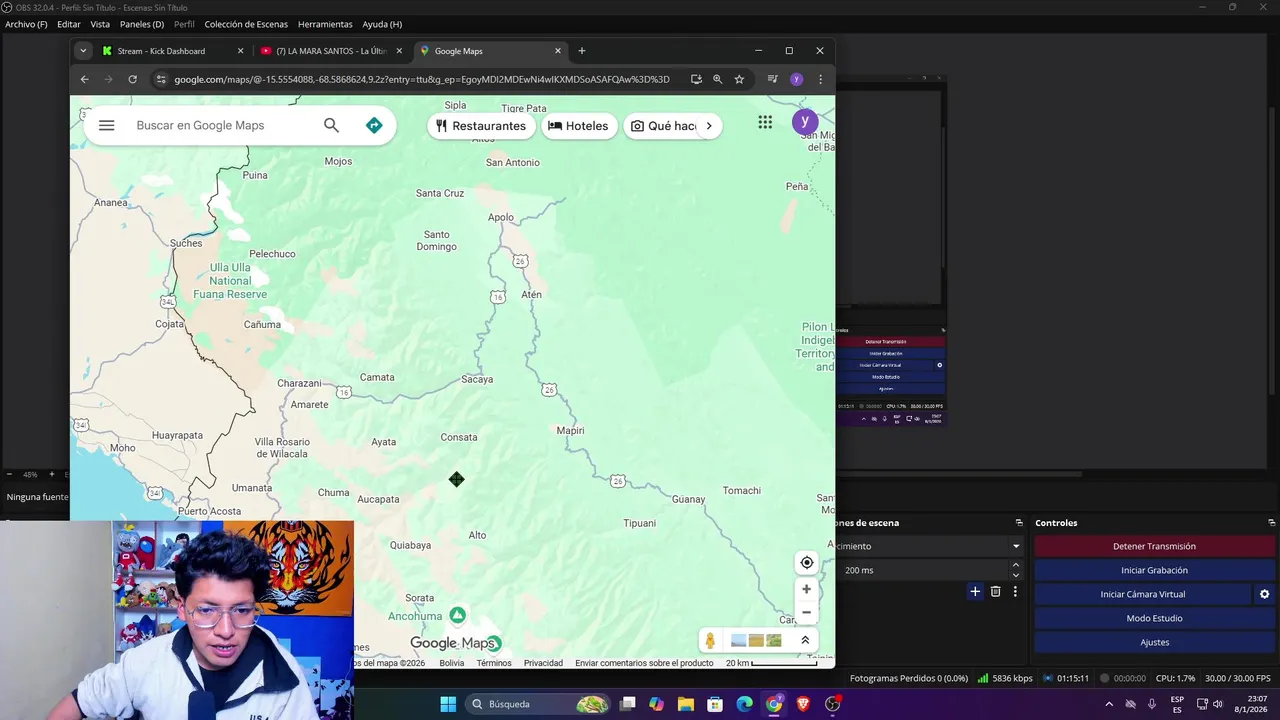
Task: Zoom in on the map
Action: (806, 589)
